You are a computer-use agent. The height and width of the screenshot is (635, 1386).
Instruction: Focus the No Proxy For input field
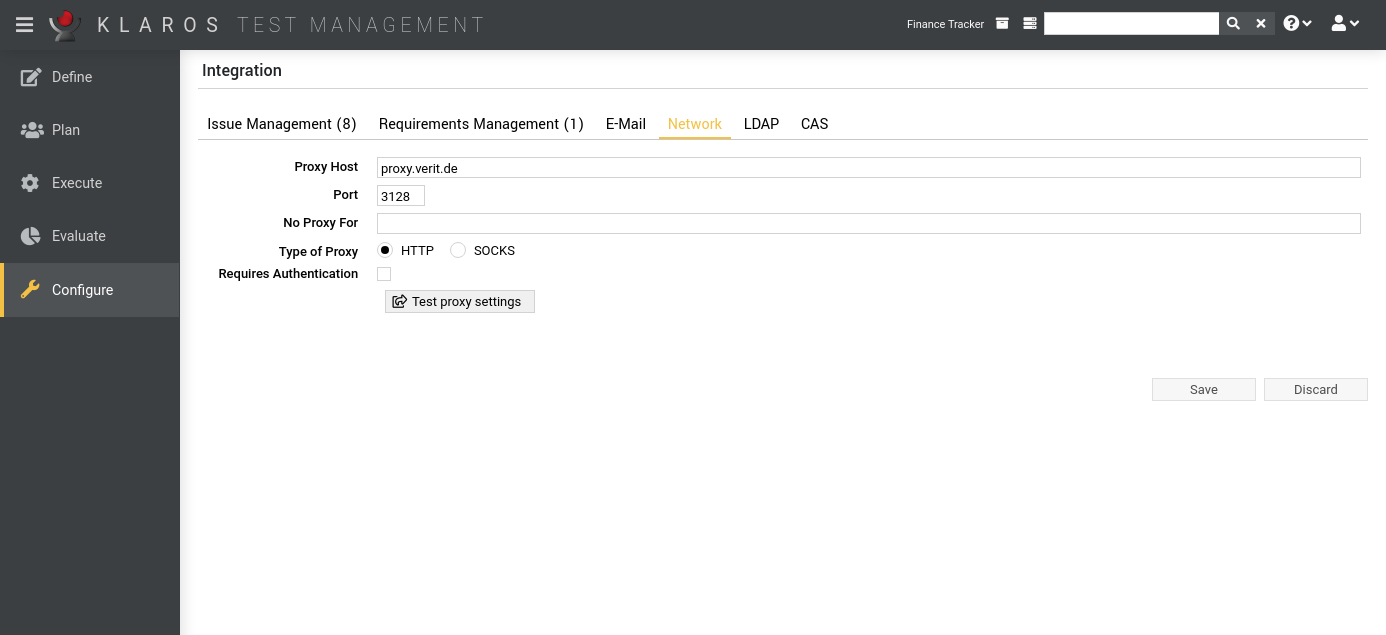pos(868,223)
